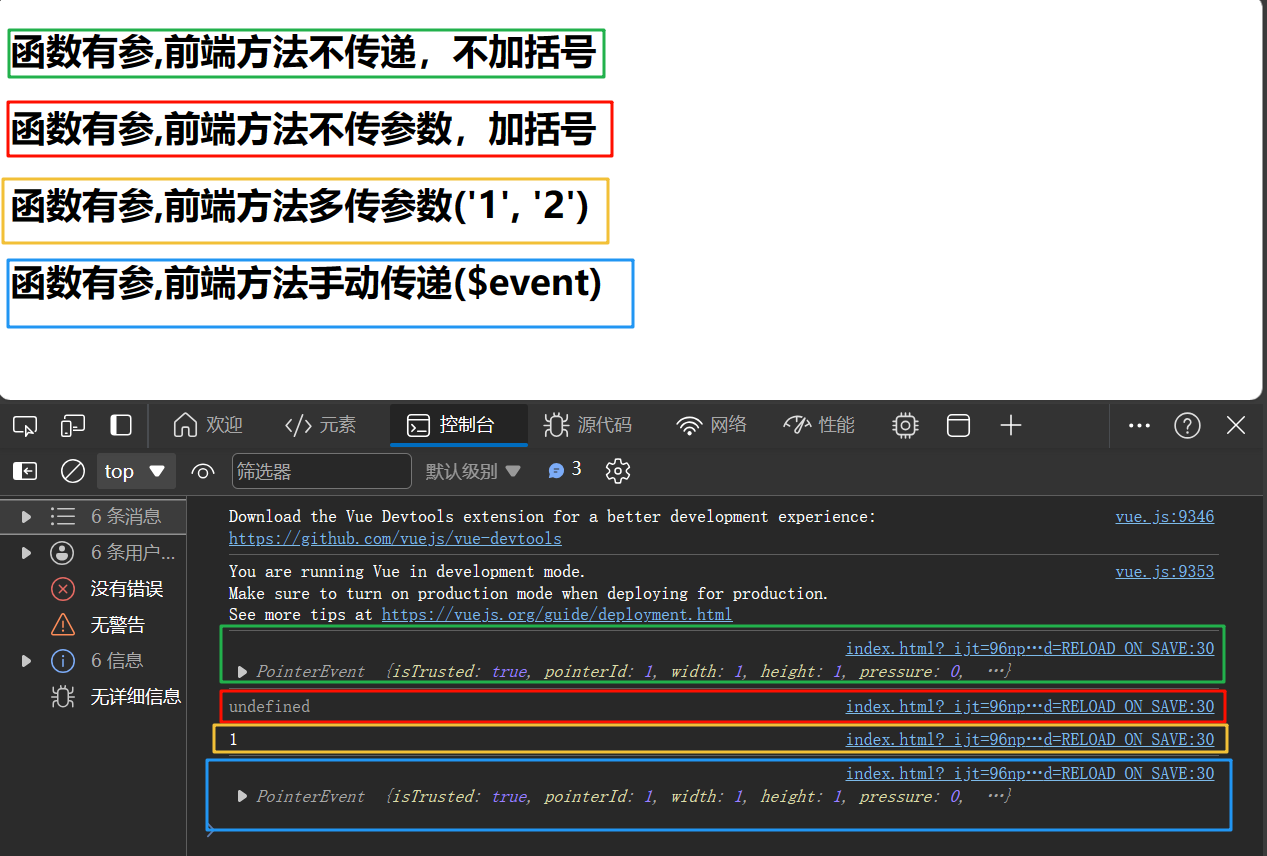
Task: Click heading 函数有参,前端方法不传参数，加括号
Action: (304, 128)
